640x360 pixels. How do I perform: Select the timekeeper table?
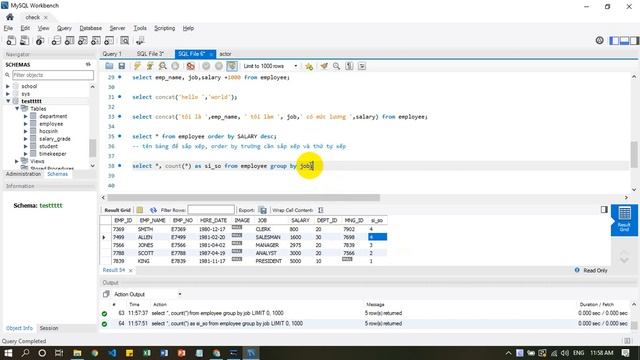(53, 154)
